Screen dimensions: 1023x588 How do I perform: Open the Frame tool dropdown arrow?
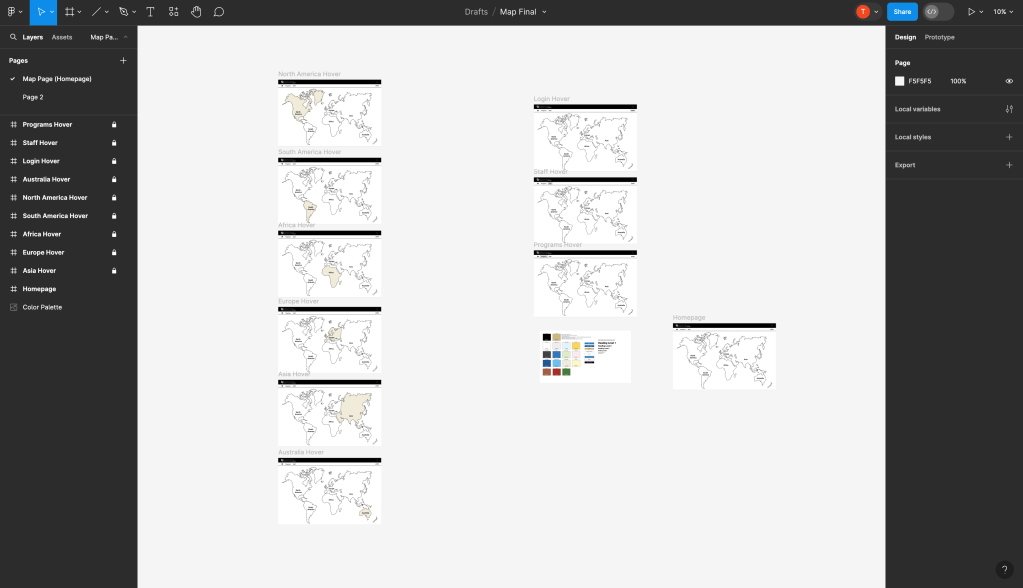click(81, 12)
